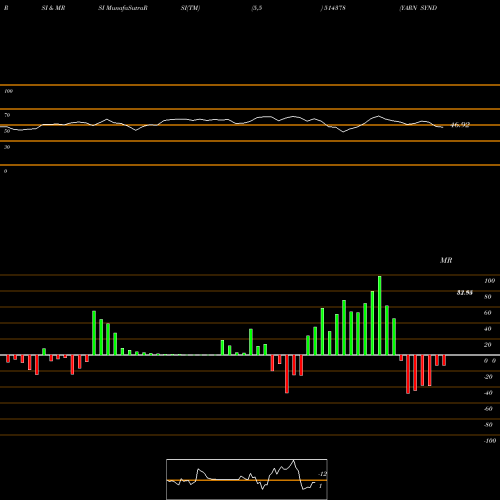The width and height of the screenshot is (500, 500).
Task: Select the ')514378' stock code text
Action: (x=333, y=8)
